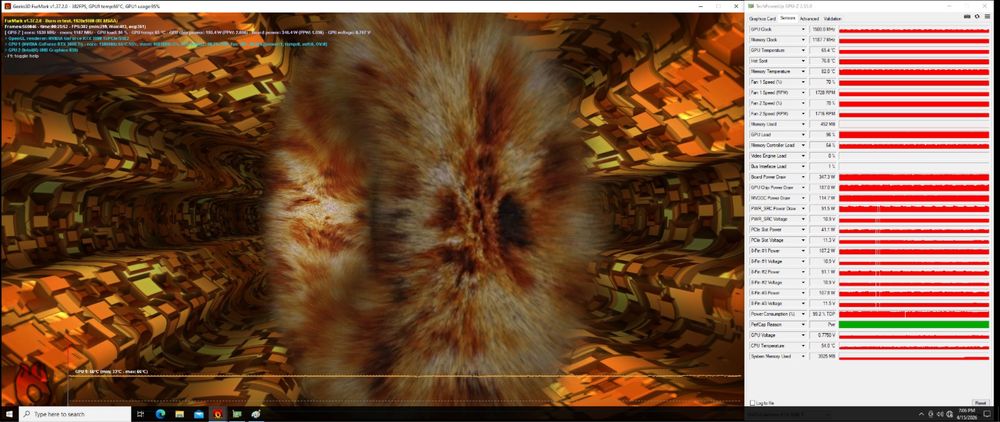Show hidden system tray icons
Image resolution: width=1000 pixels, height=422 pixels.
921,414
